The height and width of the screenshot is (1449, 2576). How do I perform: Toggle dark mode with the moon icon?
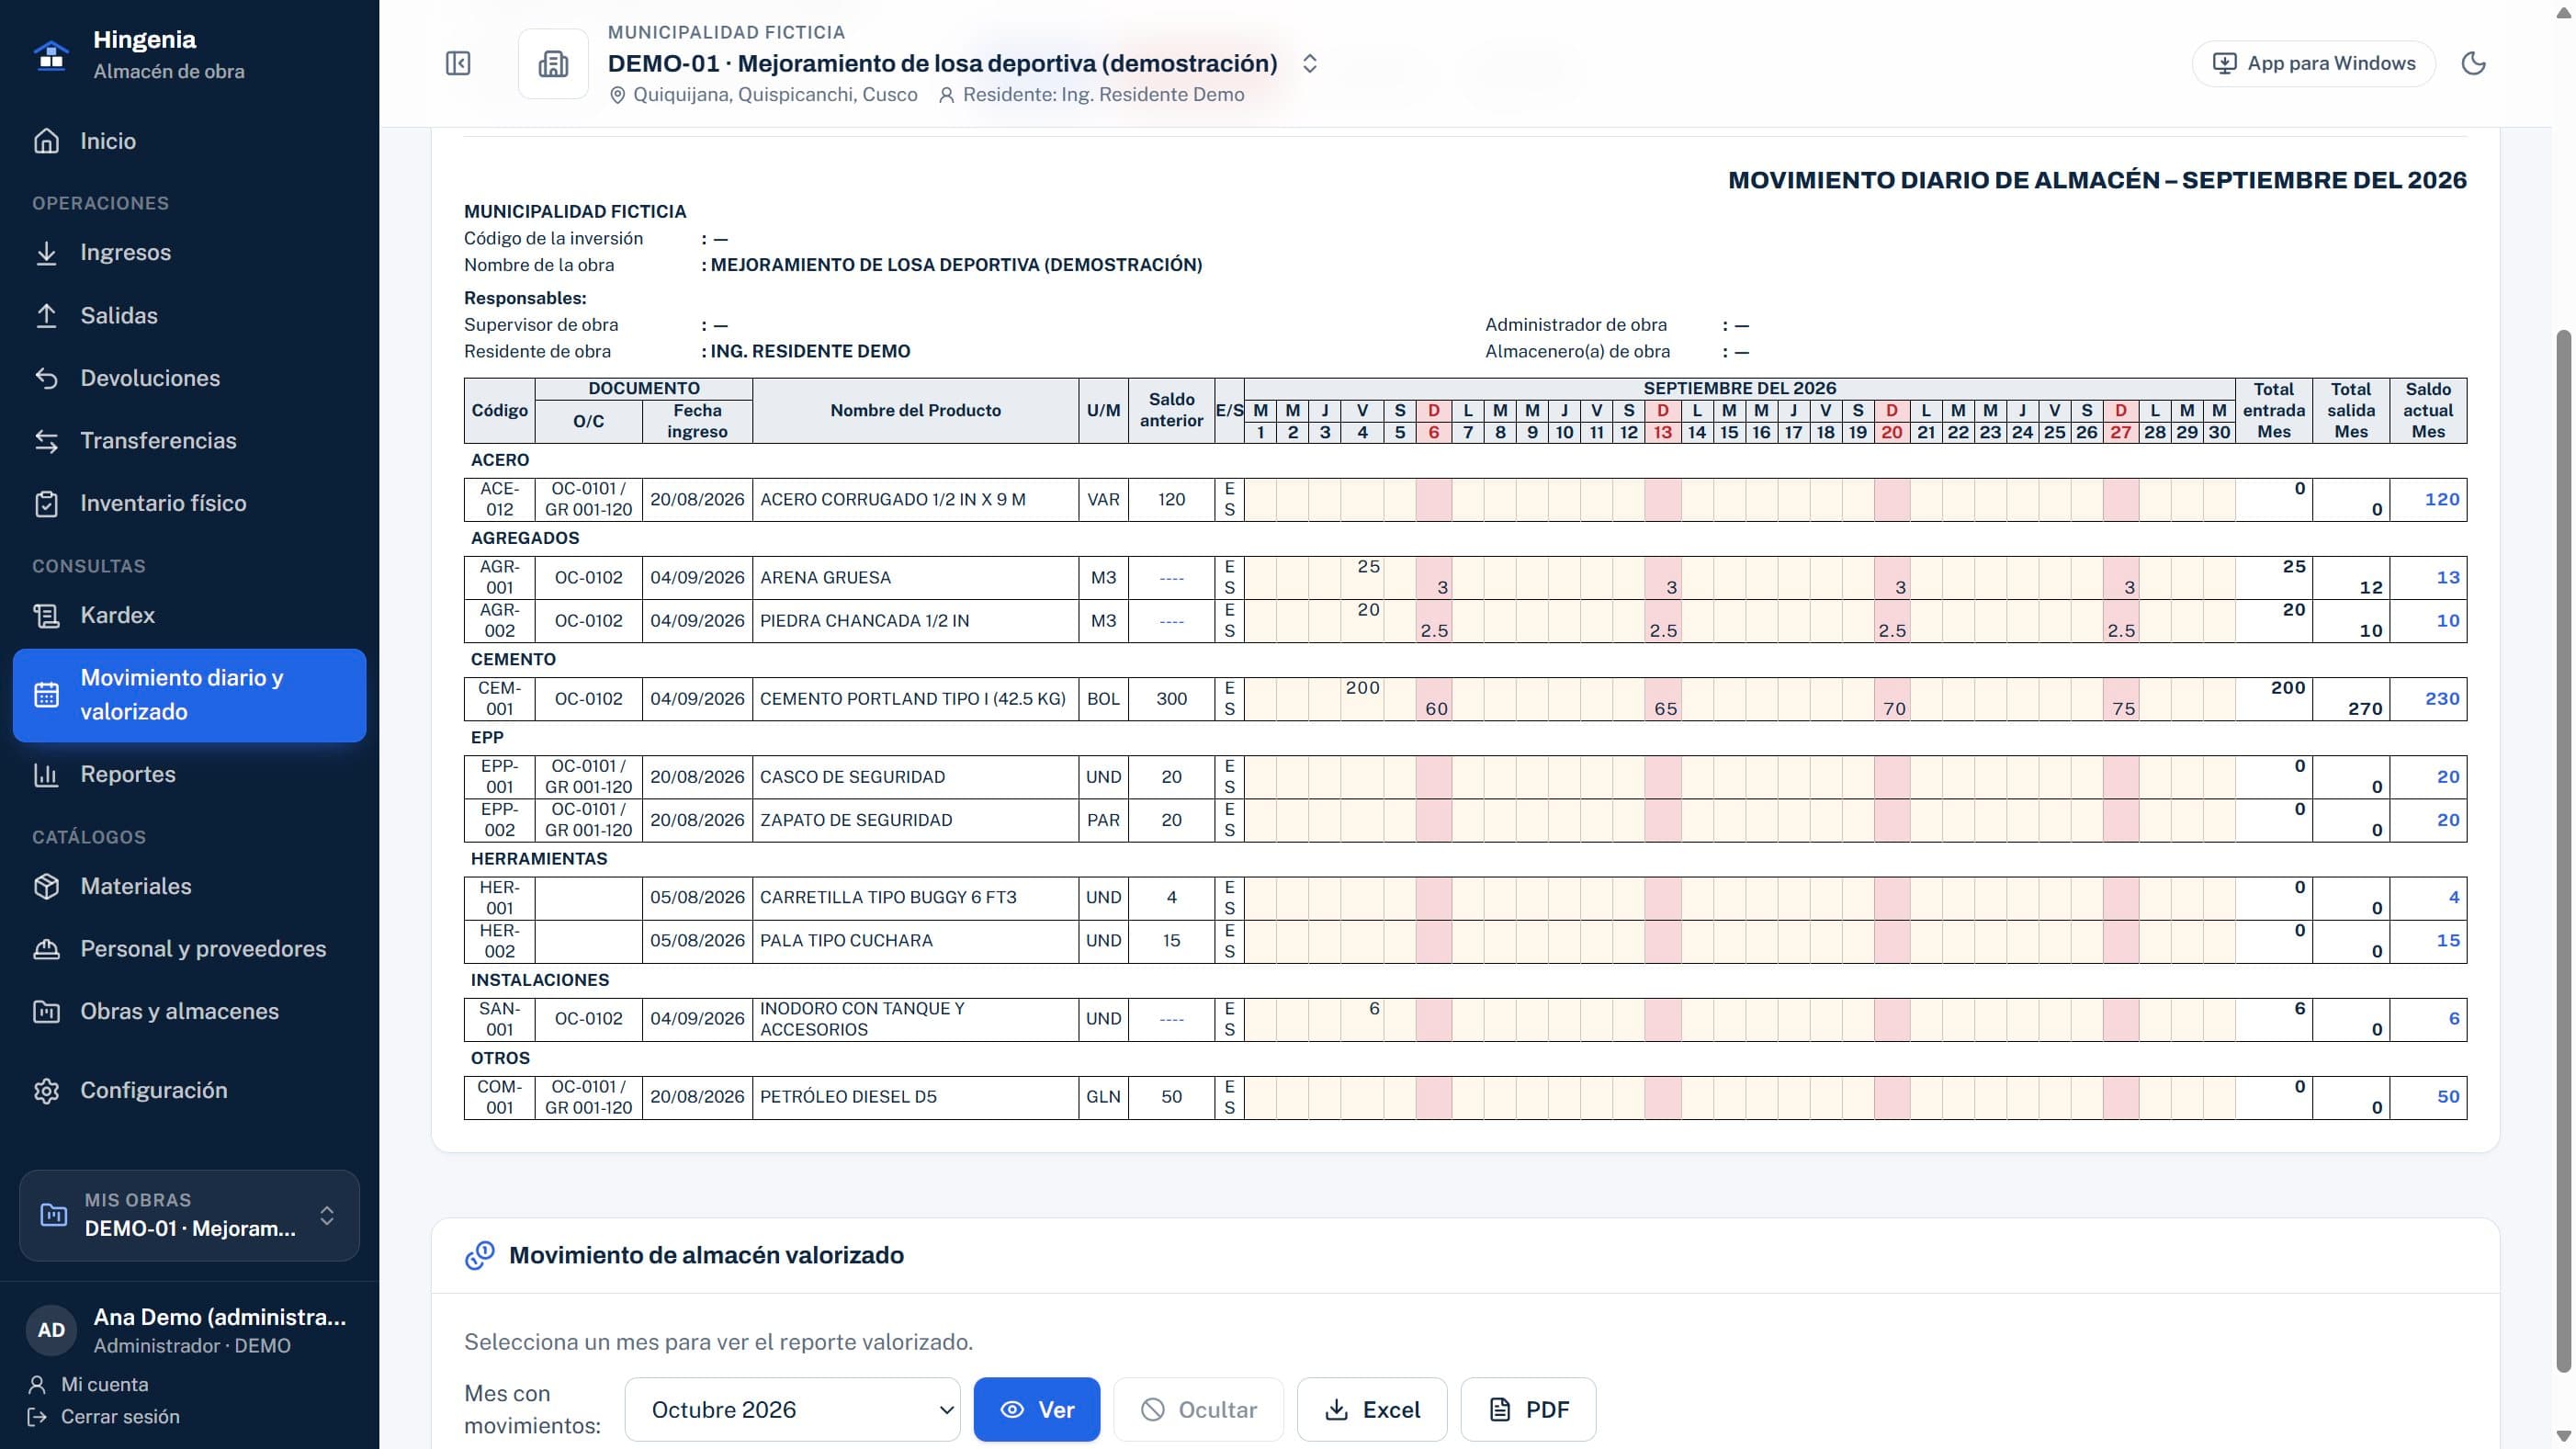coord(2473,64)
